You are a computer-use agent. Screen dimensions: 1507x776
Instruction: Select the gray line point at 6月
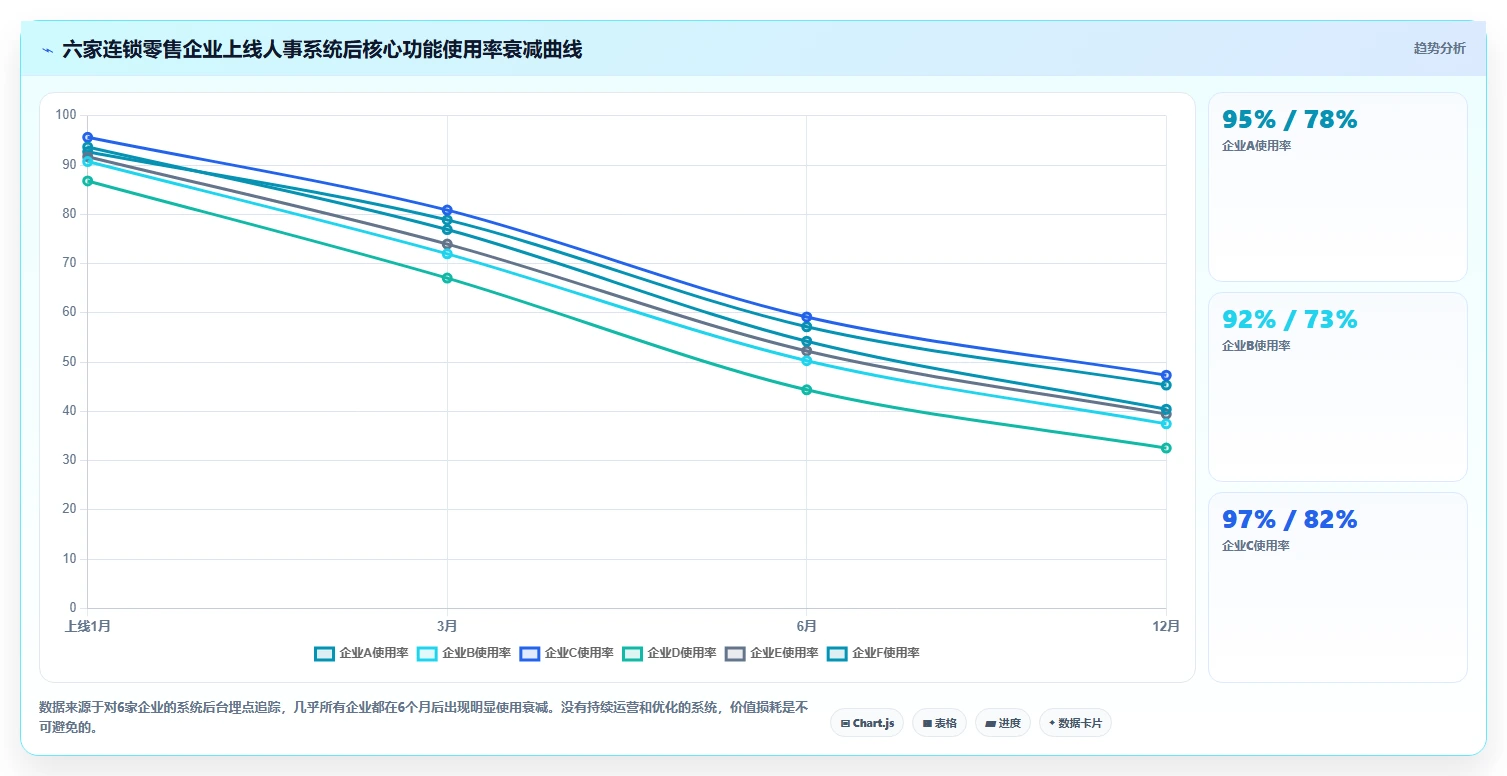[806, 351]
